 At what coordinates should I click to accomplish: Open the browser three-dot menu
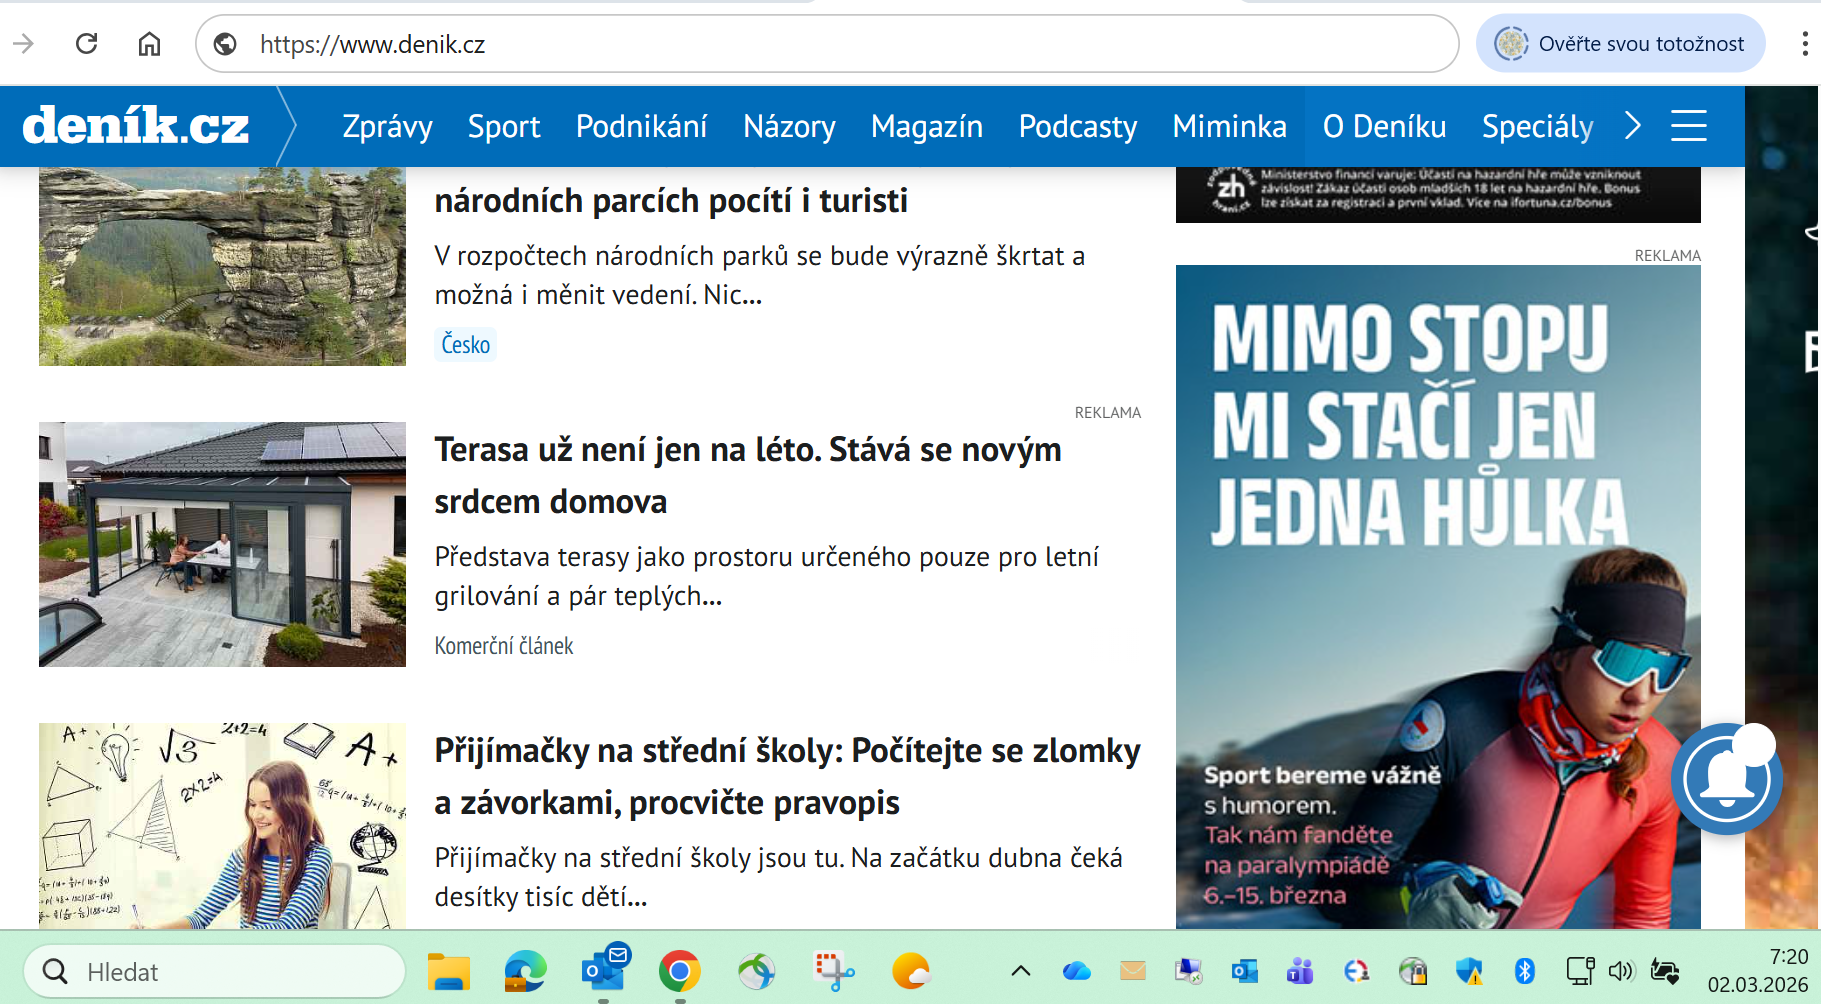(1803, 44)
